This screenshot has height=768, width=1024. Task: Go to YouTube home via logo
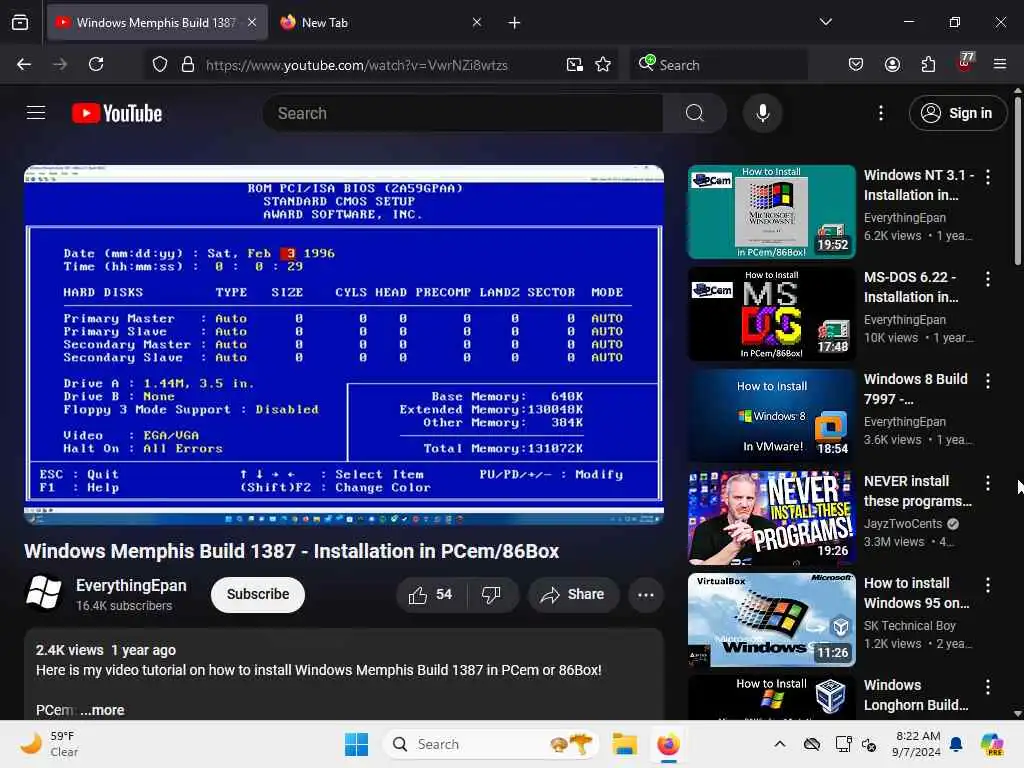pos(117,113)
